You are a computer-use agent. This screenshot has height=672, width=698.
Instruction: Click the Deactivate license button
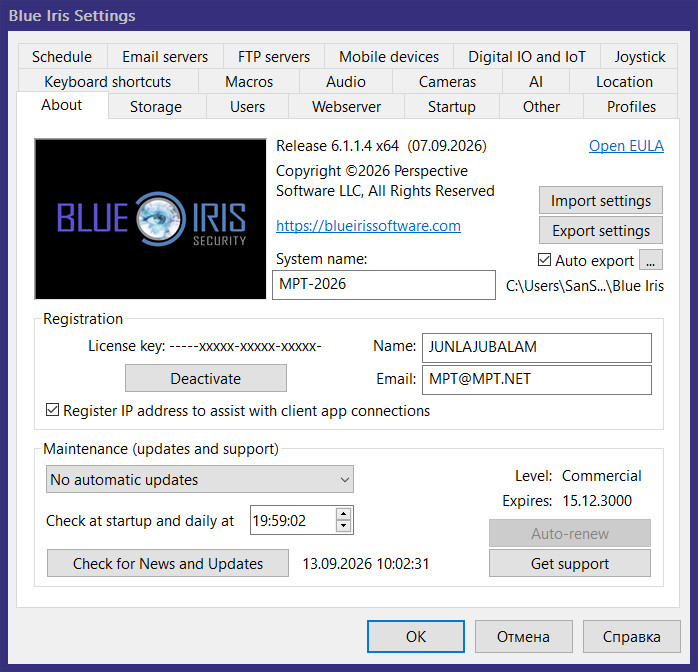[206, 378]
